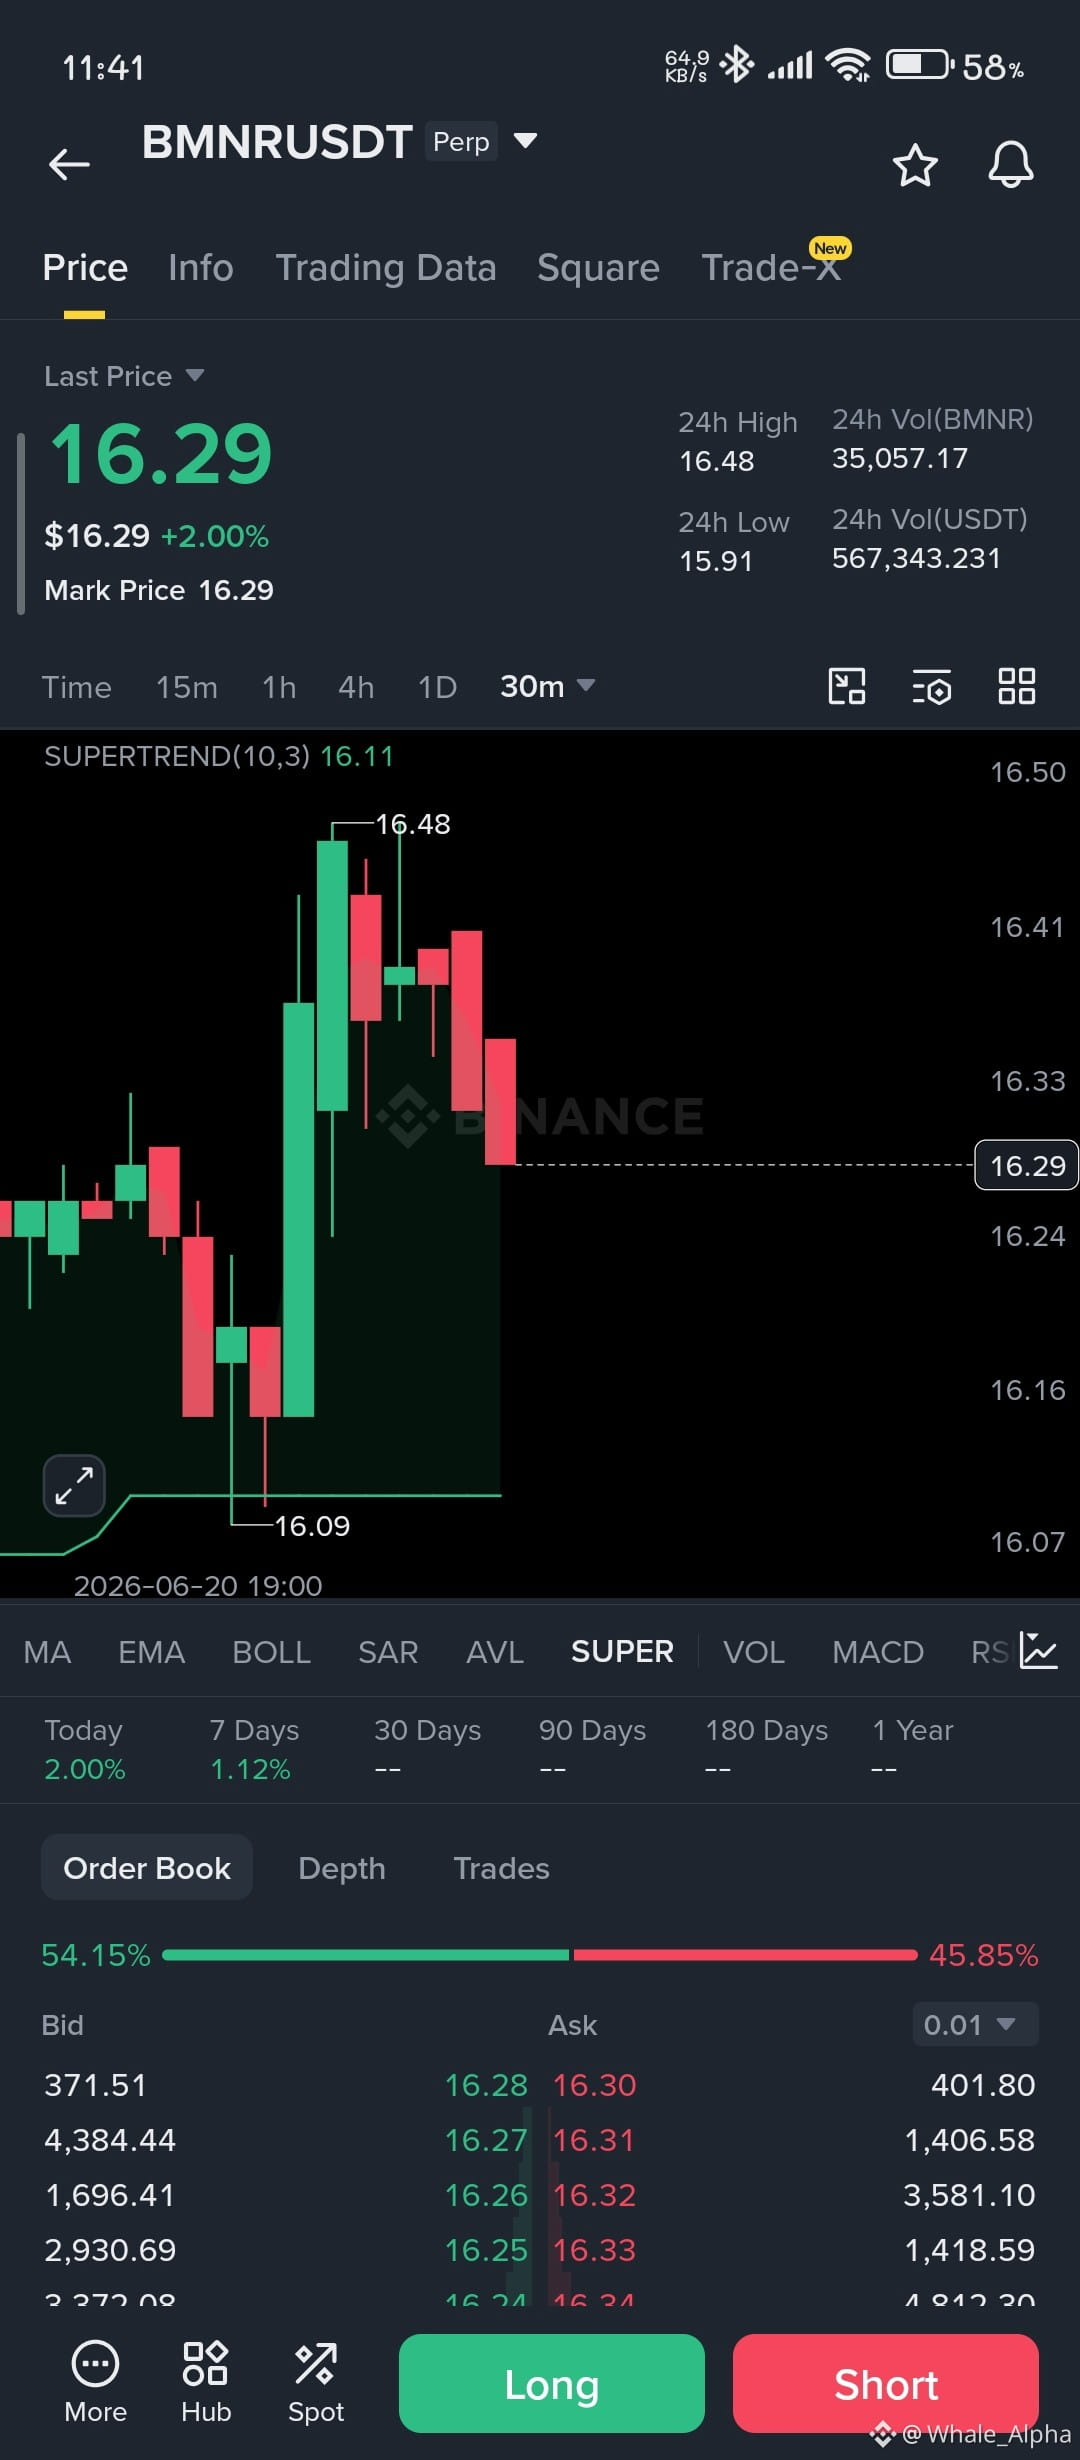1080x2460 pixels.
Task: Open the Trade-X tab
Action: pyautogui.click(x=771, y=268)
